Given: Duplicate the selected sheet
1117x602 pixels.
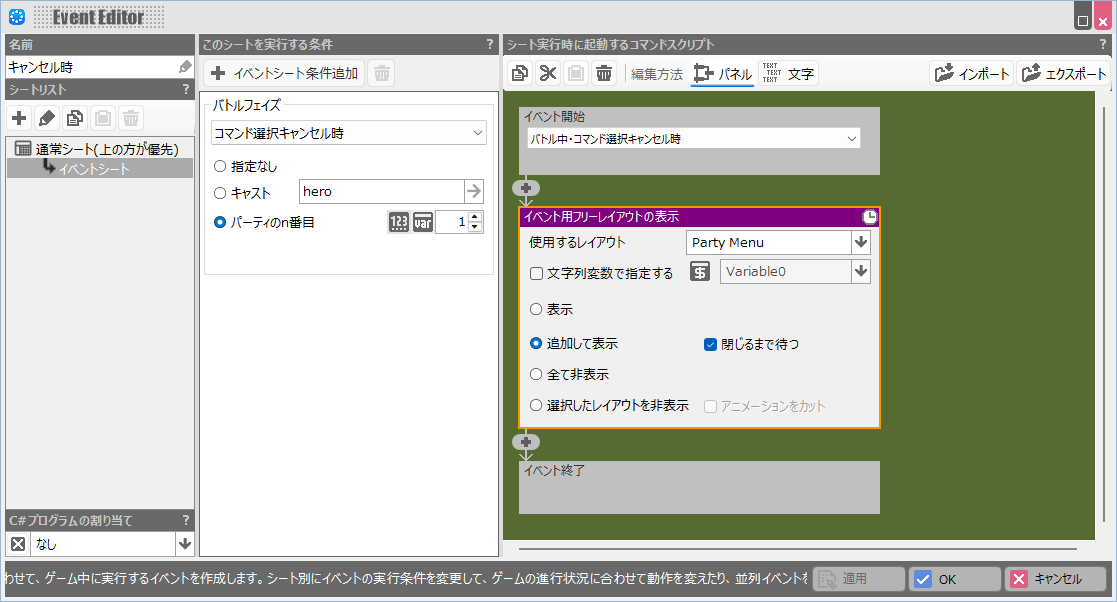Looking at the screenshot, I should pos(73,117).
